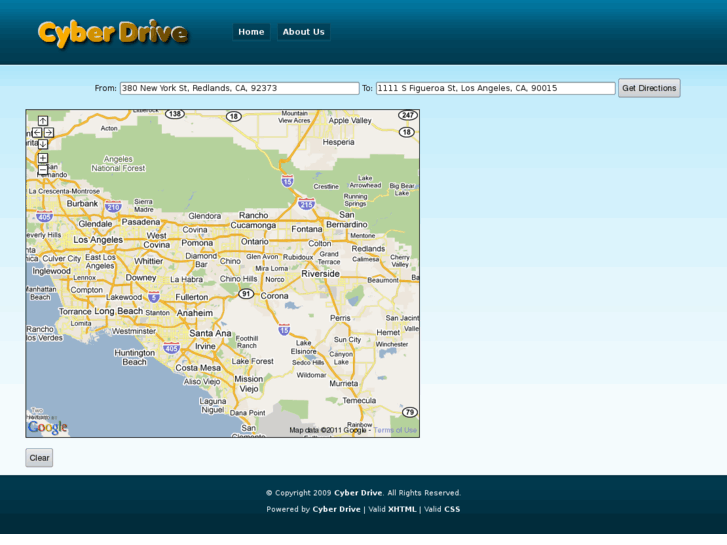Screen dimensions: 727x545
Task: Open the Home menu item
Action: tap(251, 32)
